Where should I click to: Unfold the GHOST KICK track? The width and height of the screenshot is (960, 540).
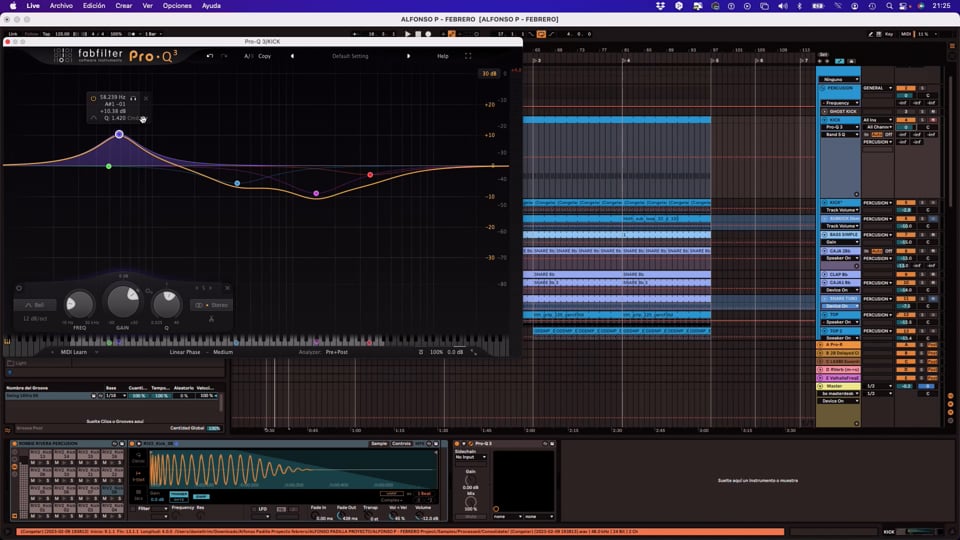pos(824,111)
